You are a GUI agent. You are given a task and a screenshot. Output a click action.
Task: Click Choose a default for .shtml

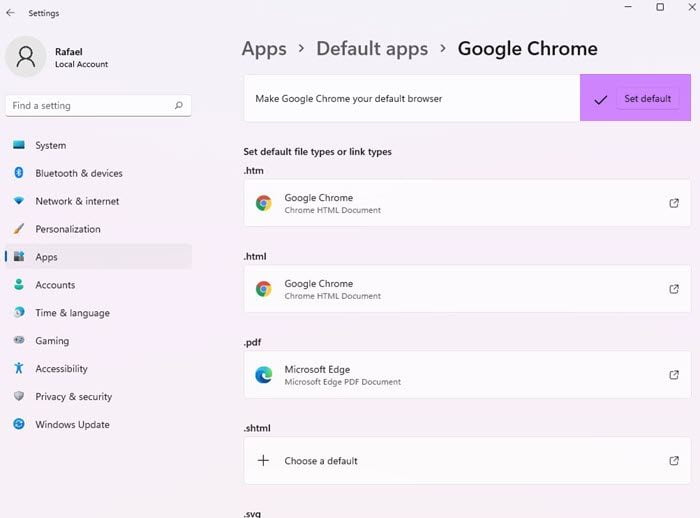(321, 461)
